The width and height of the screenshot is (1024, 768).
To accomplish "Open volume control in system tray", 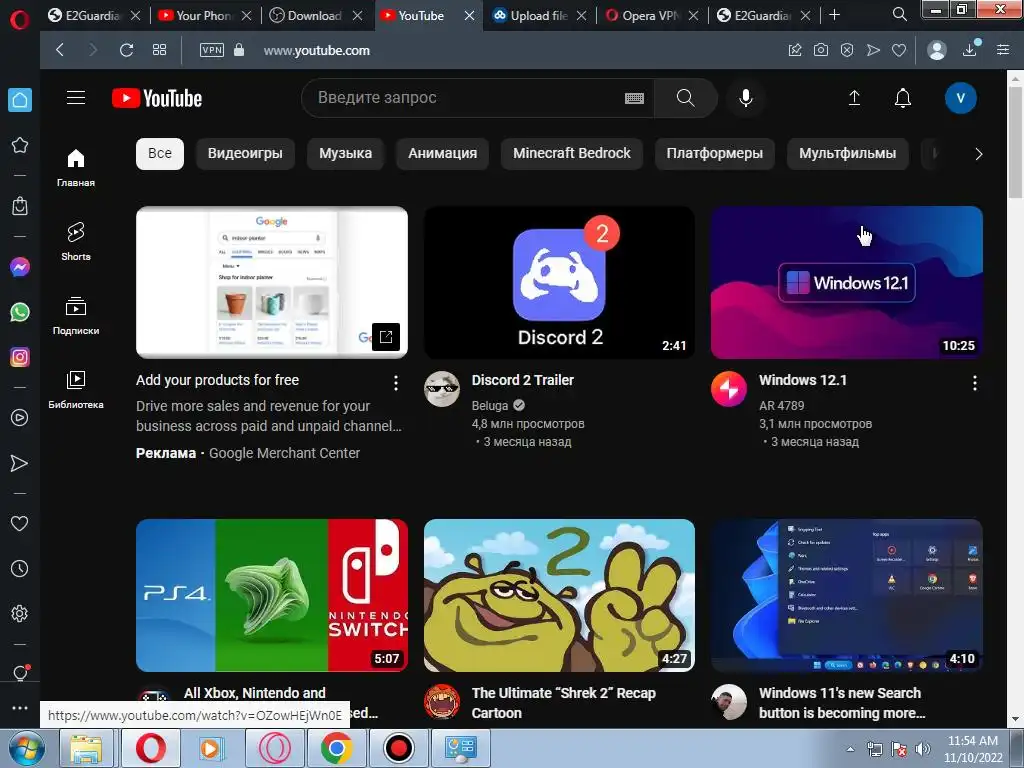I will coord(923,749).
